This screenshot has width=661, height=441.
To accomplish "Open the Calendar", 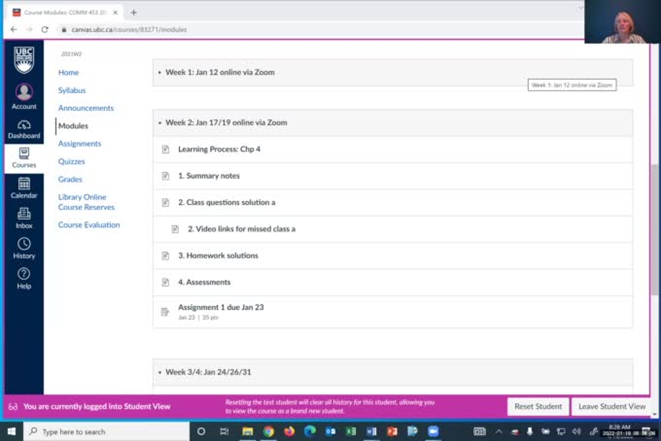I will (24, 188).
